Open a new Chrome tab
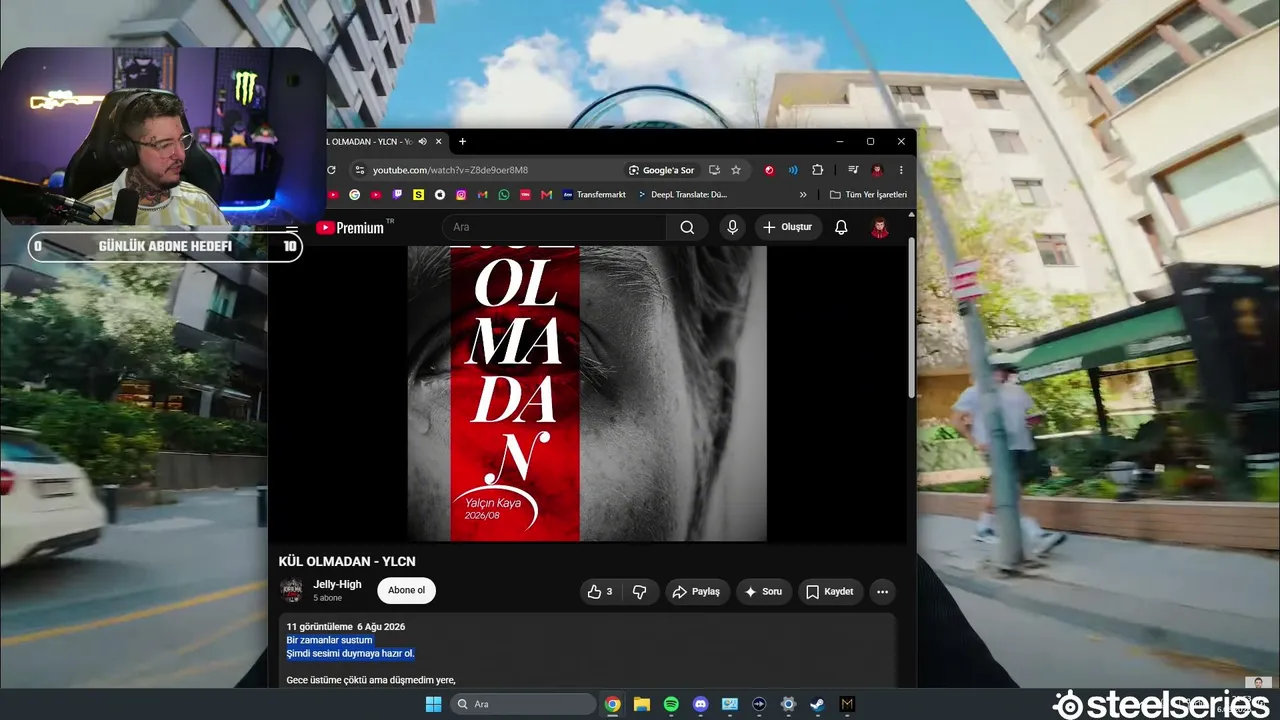Image resolution: width=1280 pixels, height=720 pixels. pyautogui.click(x=462, y=142)
